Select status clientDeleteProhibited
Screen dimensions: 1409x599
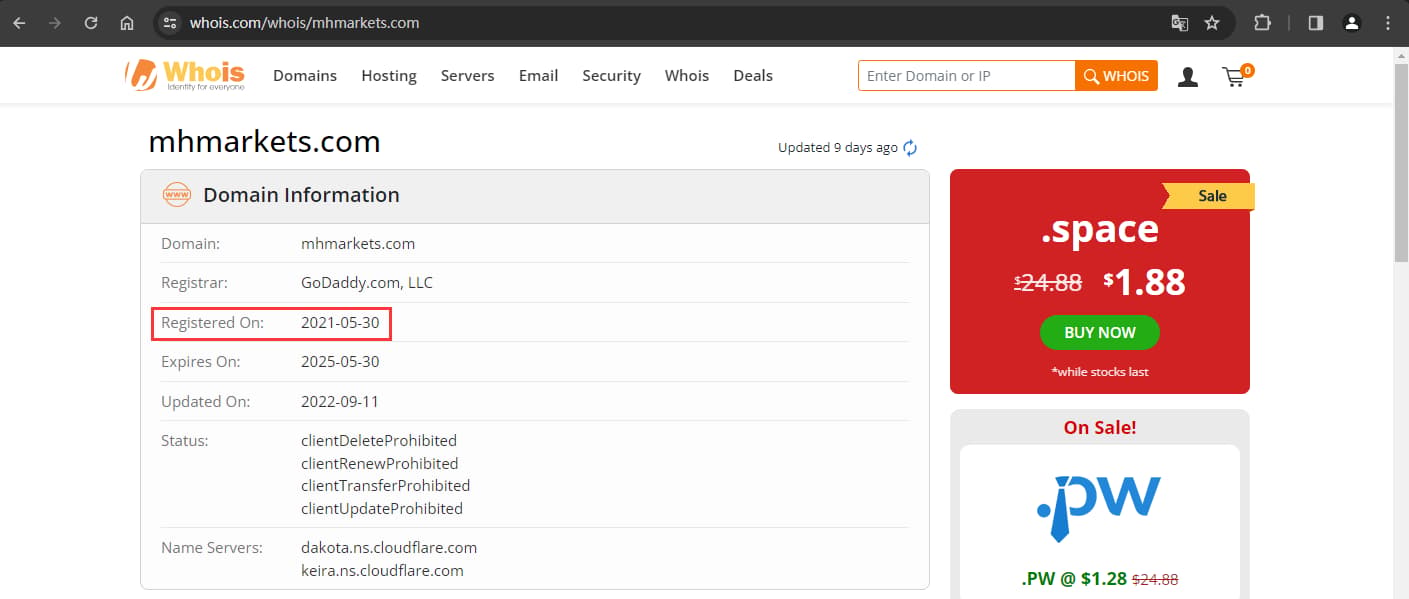point(379,441)
